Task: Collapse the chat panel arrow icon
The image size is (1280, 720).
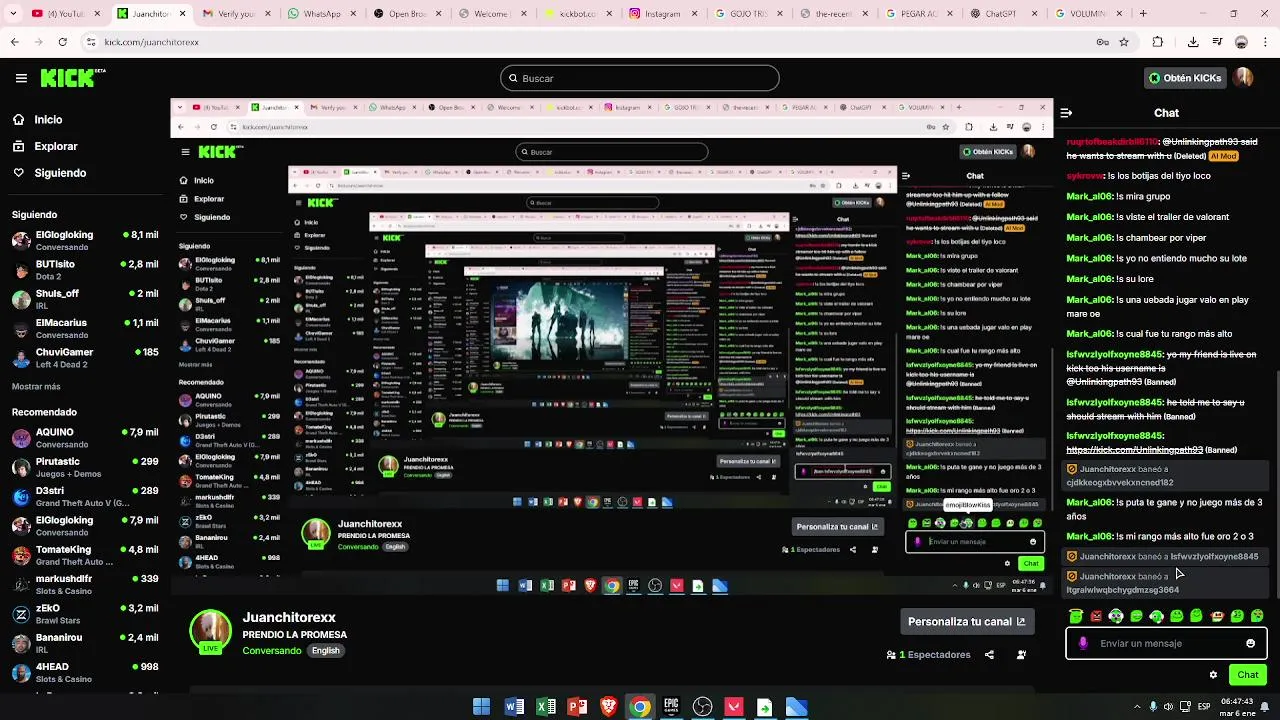Action: pos(1066,113)
